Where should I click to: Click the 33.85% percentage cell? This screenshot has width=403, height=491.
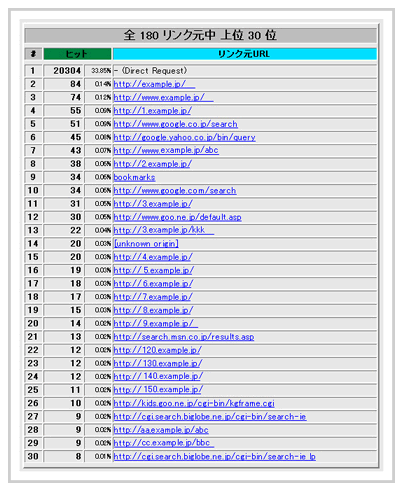click(101, 71)
